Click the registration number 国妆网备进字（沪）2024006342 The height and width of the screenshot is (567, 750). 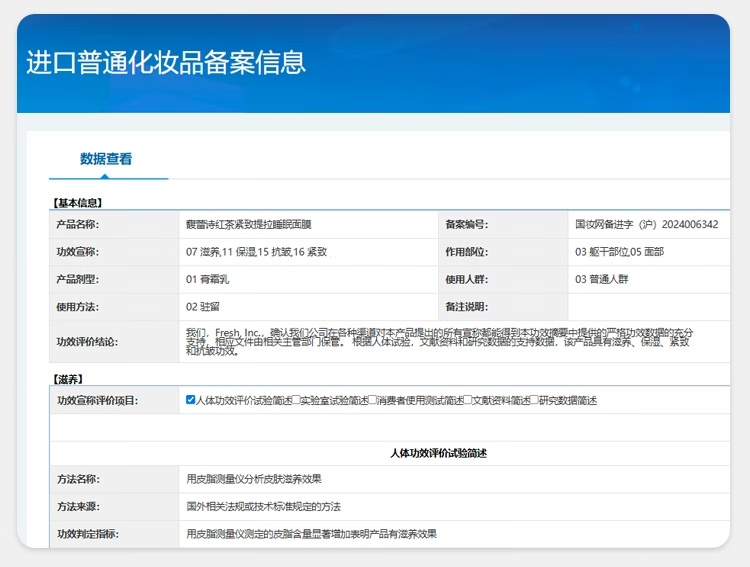tap(646, 225)
